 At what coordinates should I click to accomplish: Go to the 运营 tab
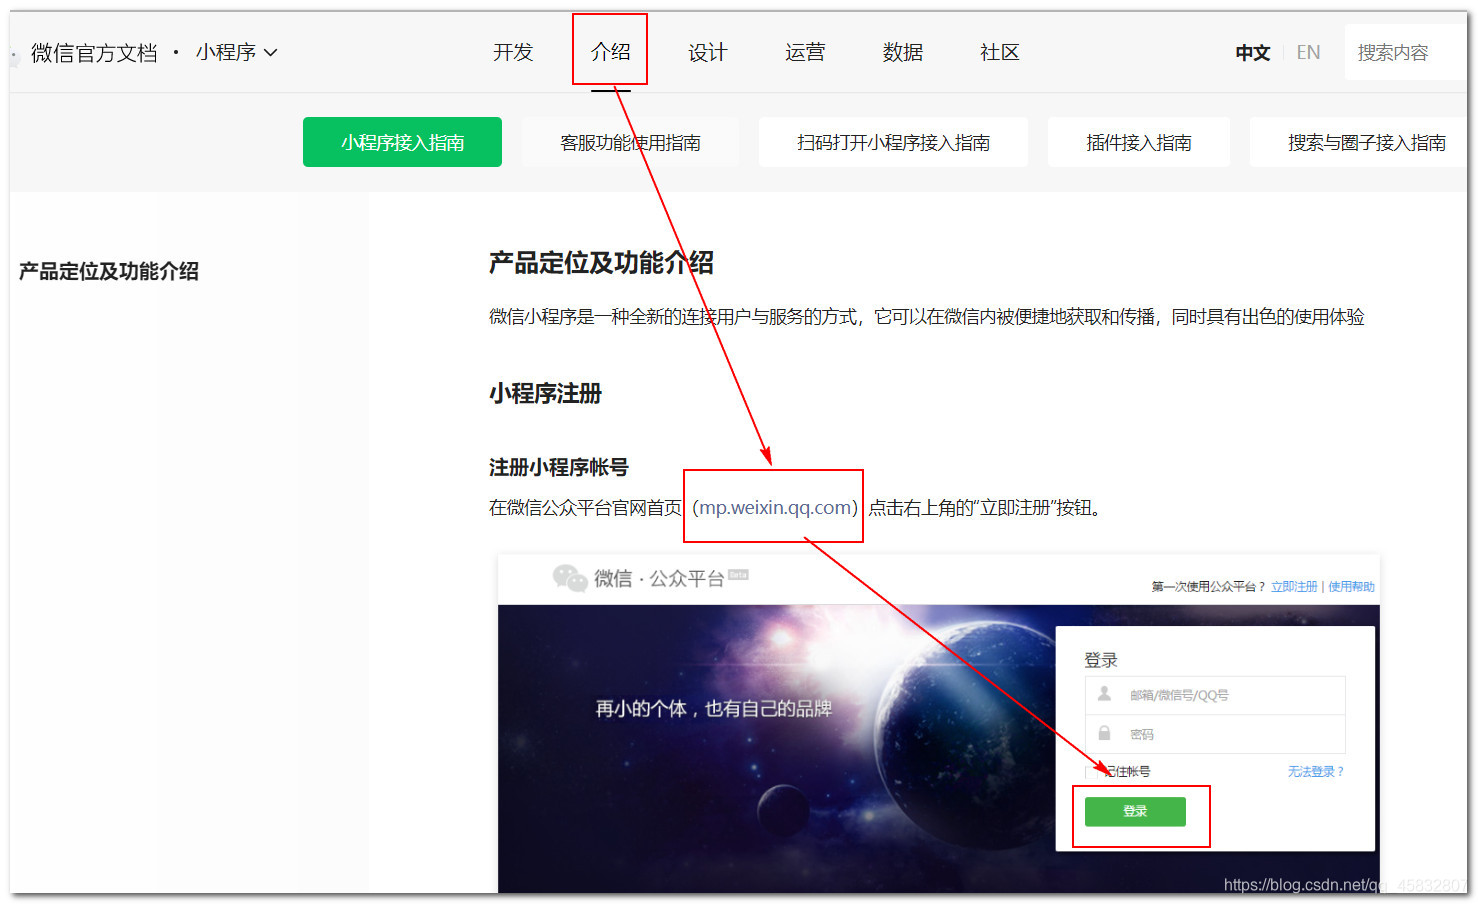805,52
